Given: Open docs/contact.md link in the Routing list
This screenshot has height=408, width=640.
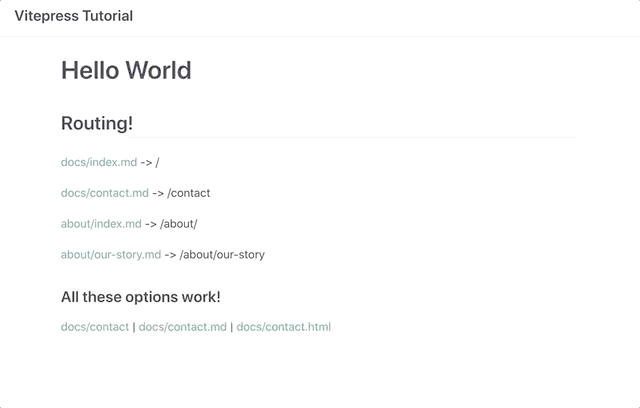Looking at the screenshot, I should 104,193.
